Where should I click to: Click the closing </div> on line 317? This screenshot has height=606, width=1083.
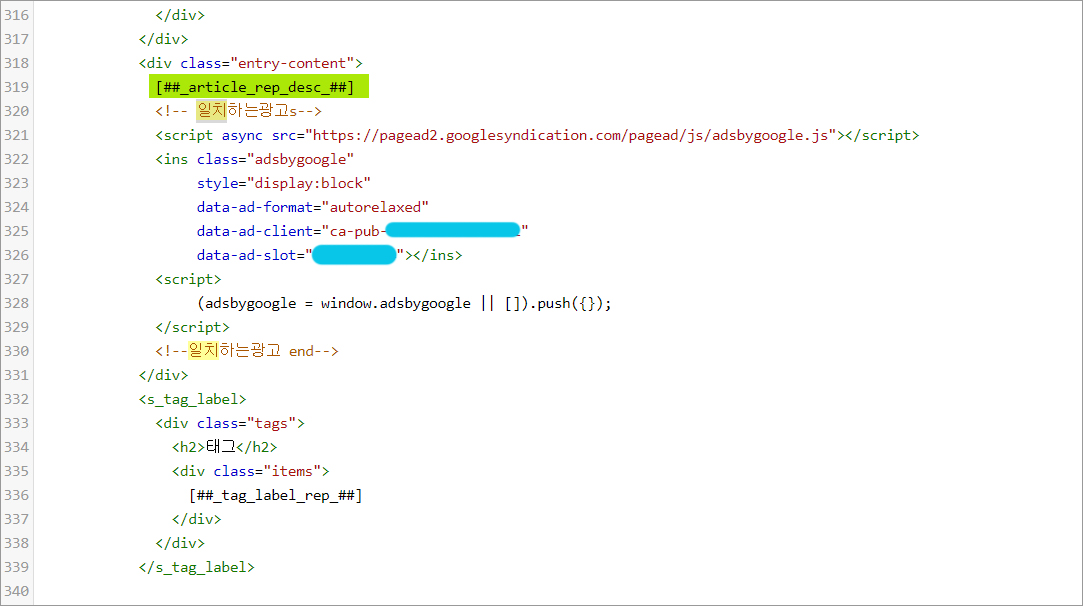click(x=164, y=39)
